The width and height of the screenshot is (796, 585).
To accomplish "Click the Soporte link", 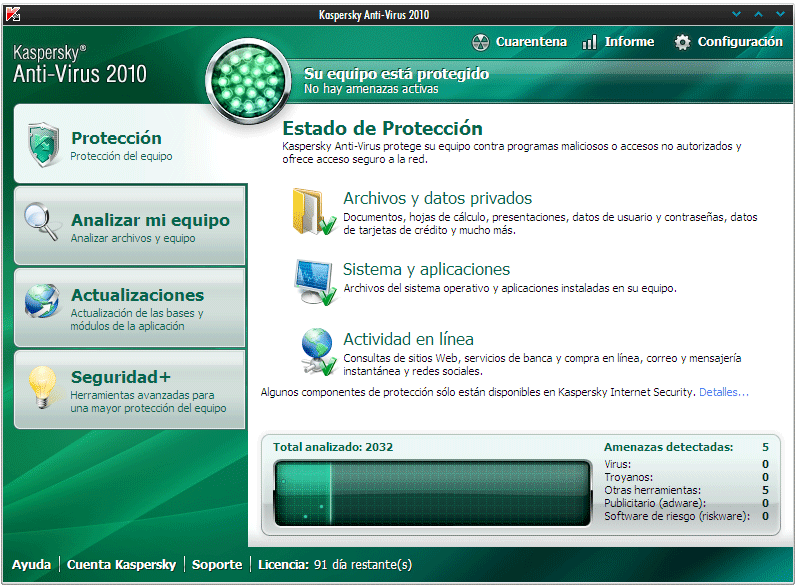I will click(217, 565).
